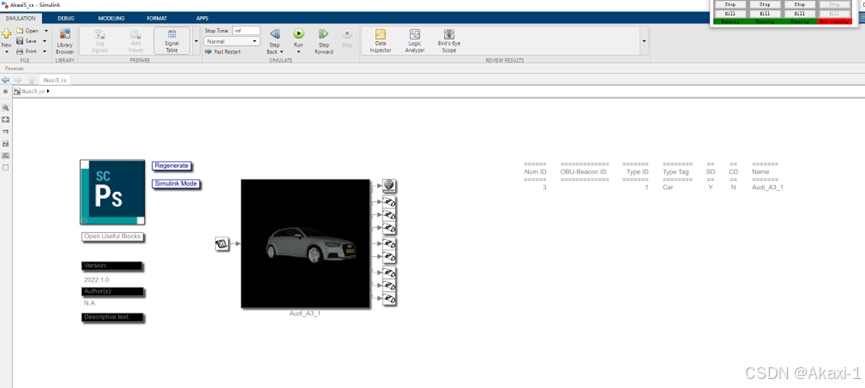Image resolution: width=865 pixels, height=388 pixels.
Task: Click the Step Forward icon
Action: 324,34
